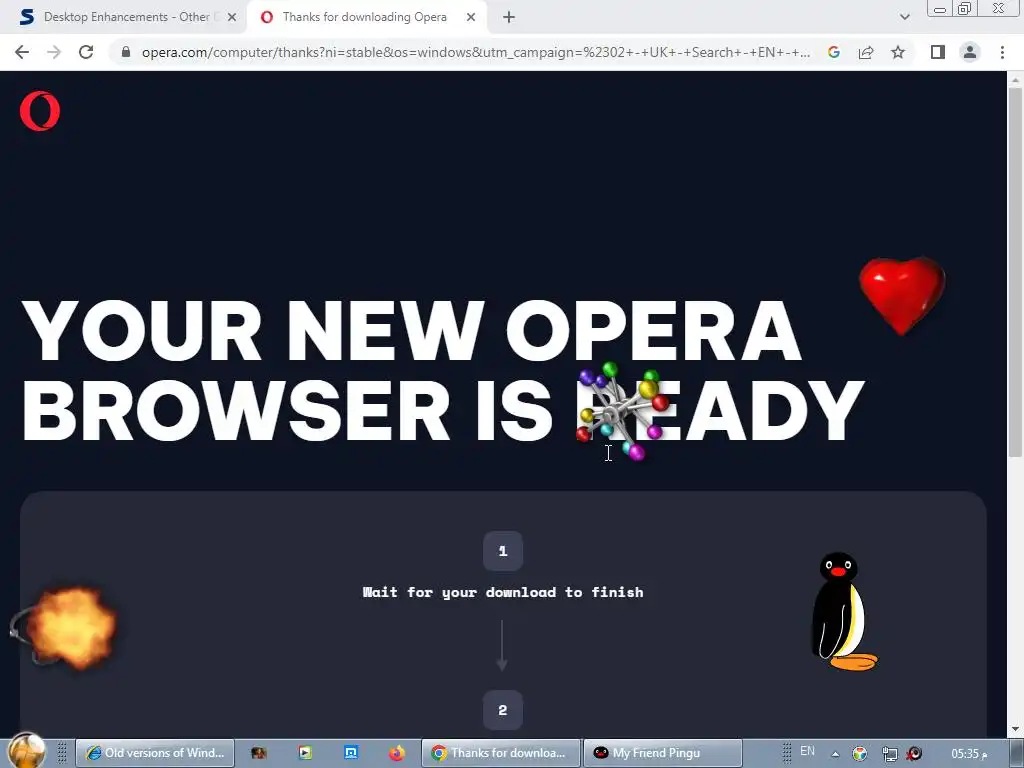Click 'Wait for your download to finish' text
1024x768 pixels.
[503, 592]
